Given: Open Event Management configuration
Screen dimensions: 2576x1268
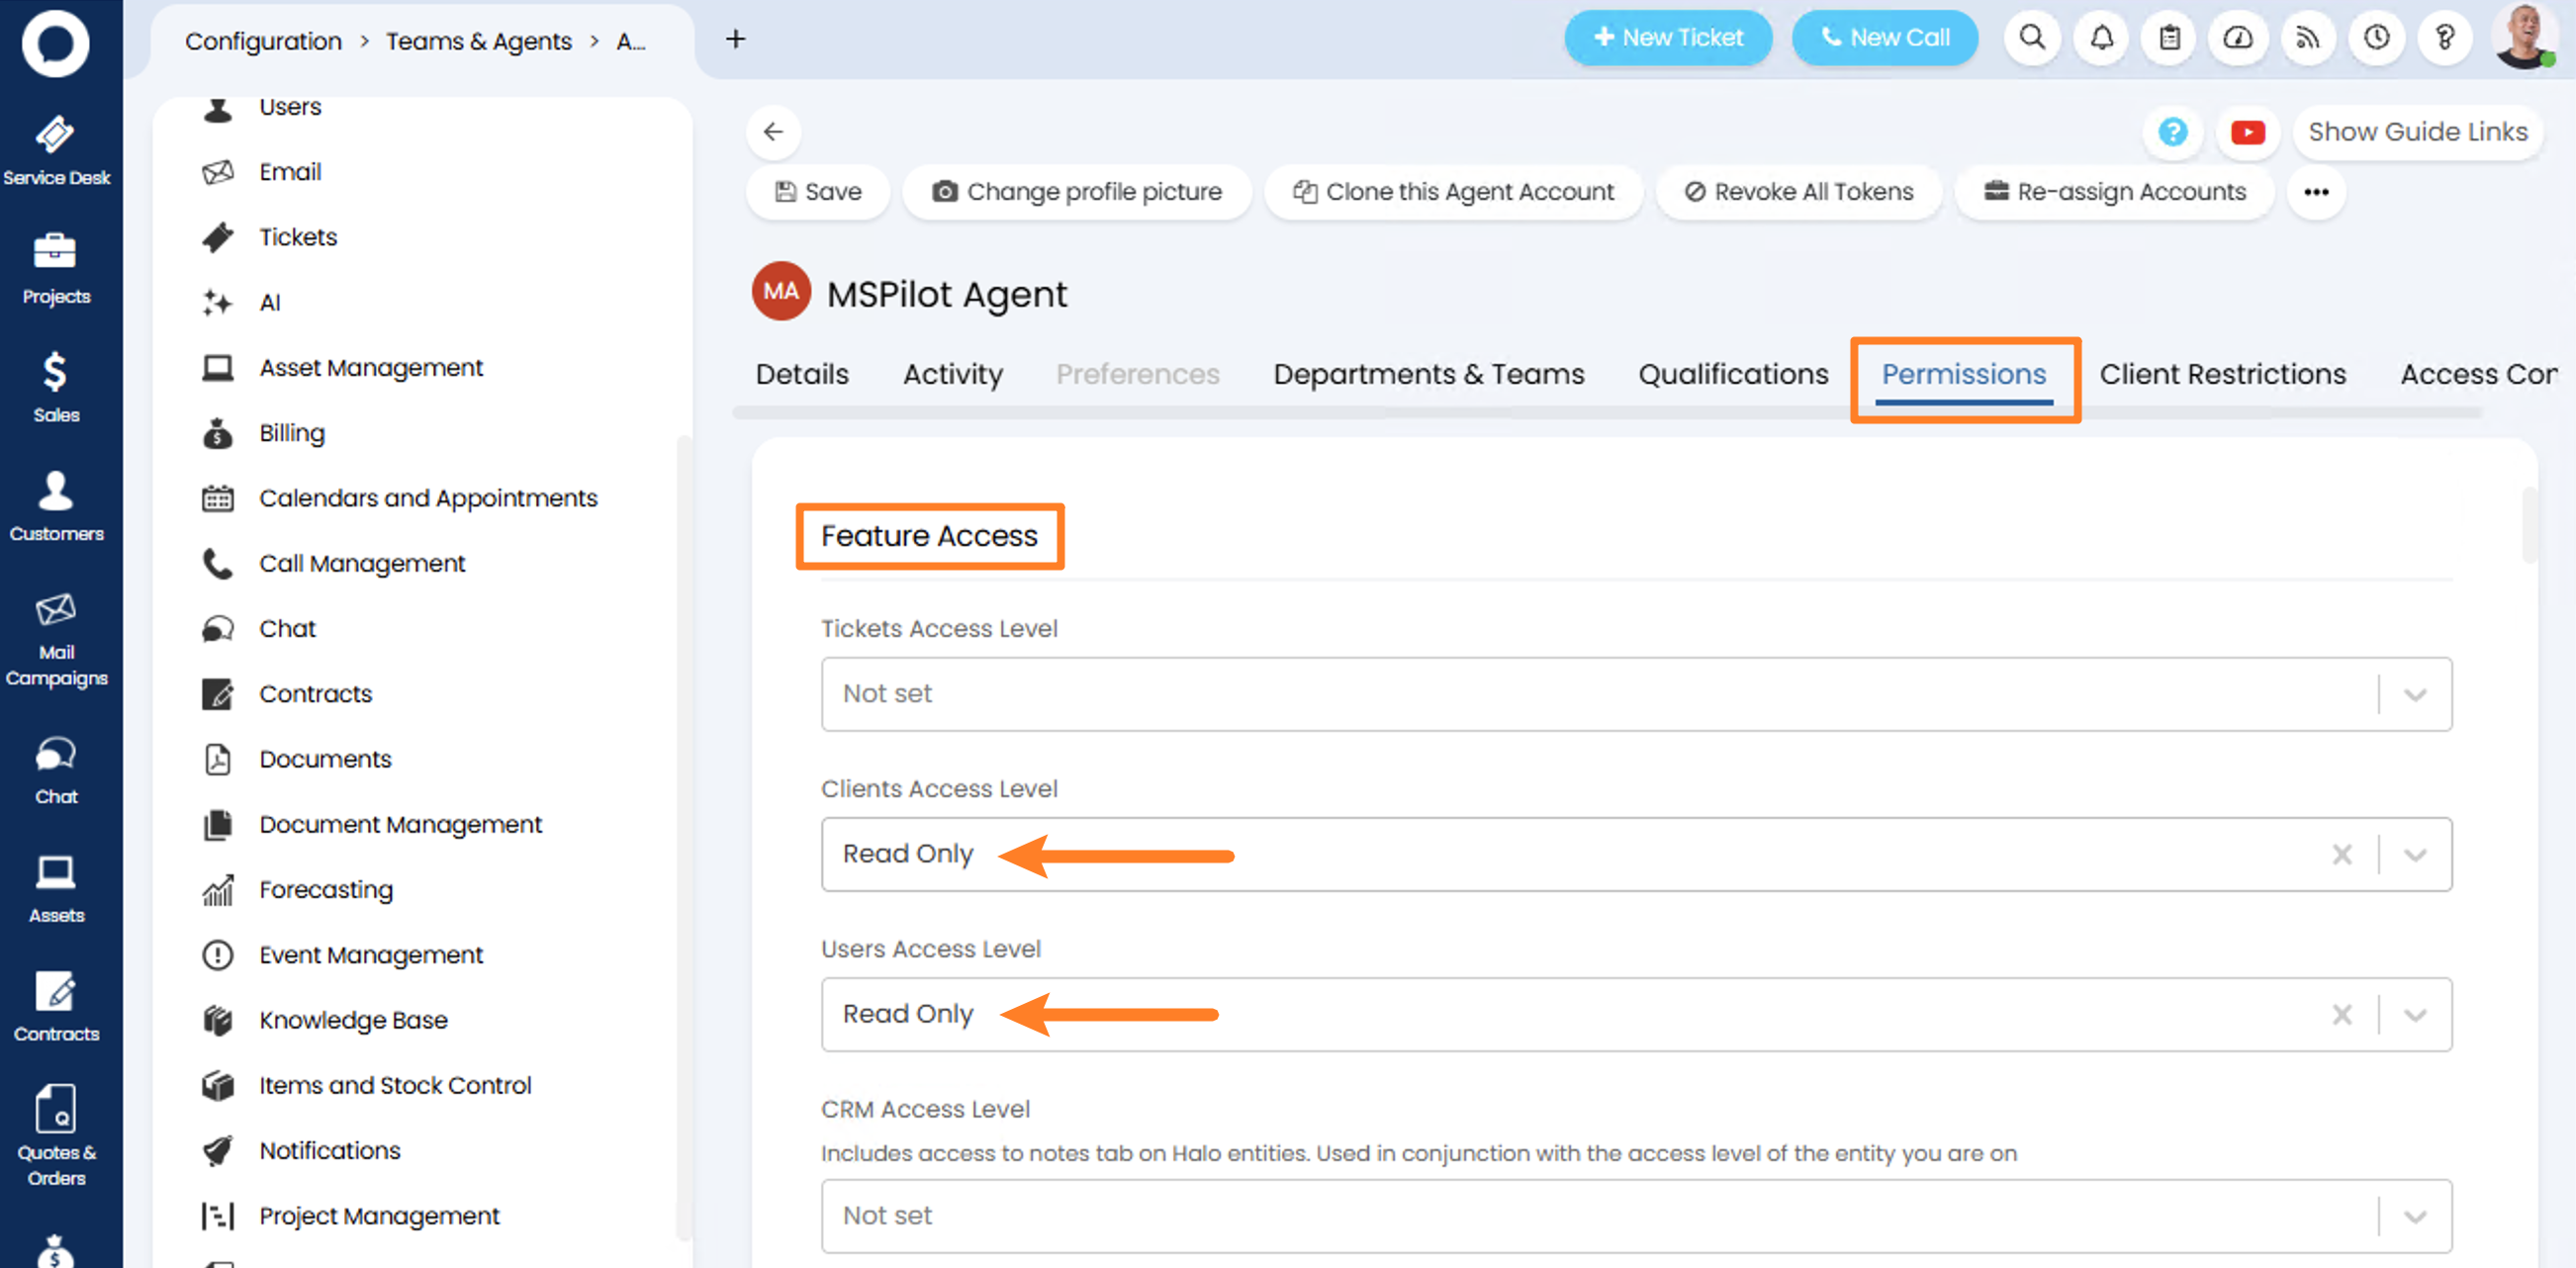Looking at the screenshot, I should point(370,955).
